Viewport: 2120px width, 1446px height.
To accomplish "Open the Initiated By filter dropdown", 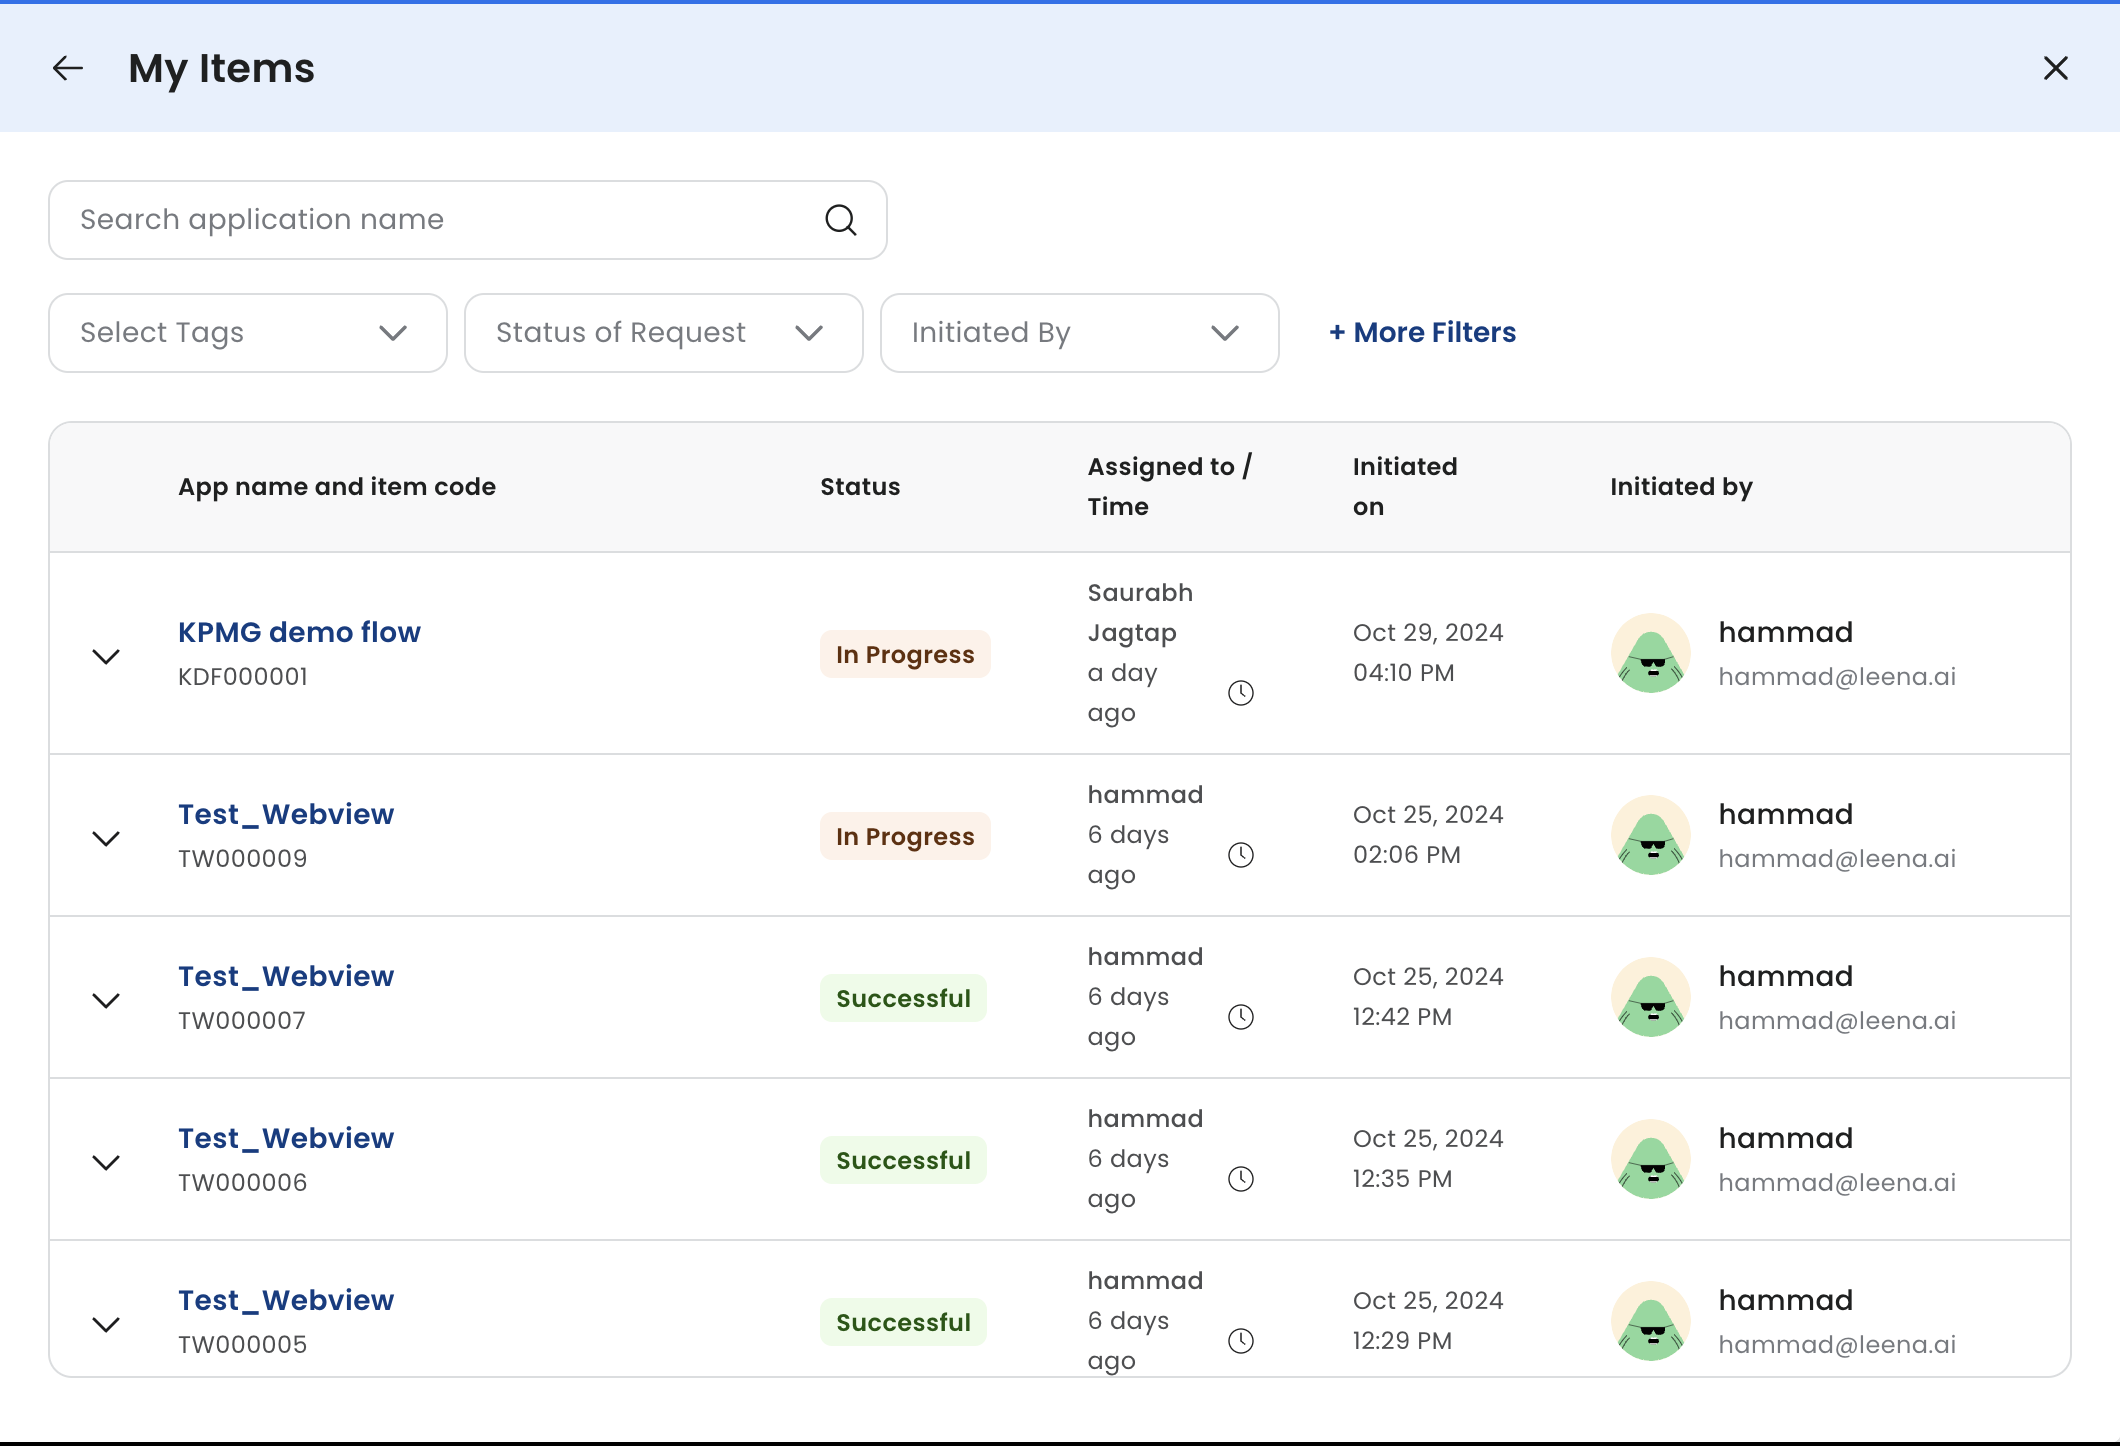I will [x=1079, y=333].
